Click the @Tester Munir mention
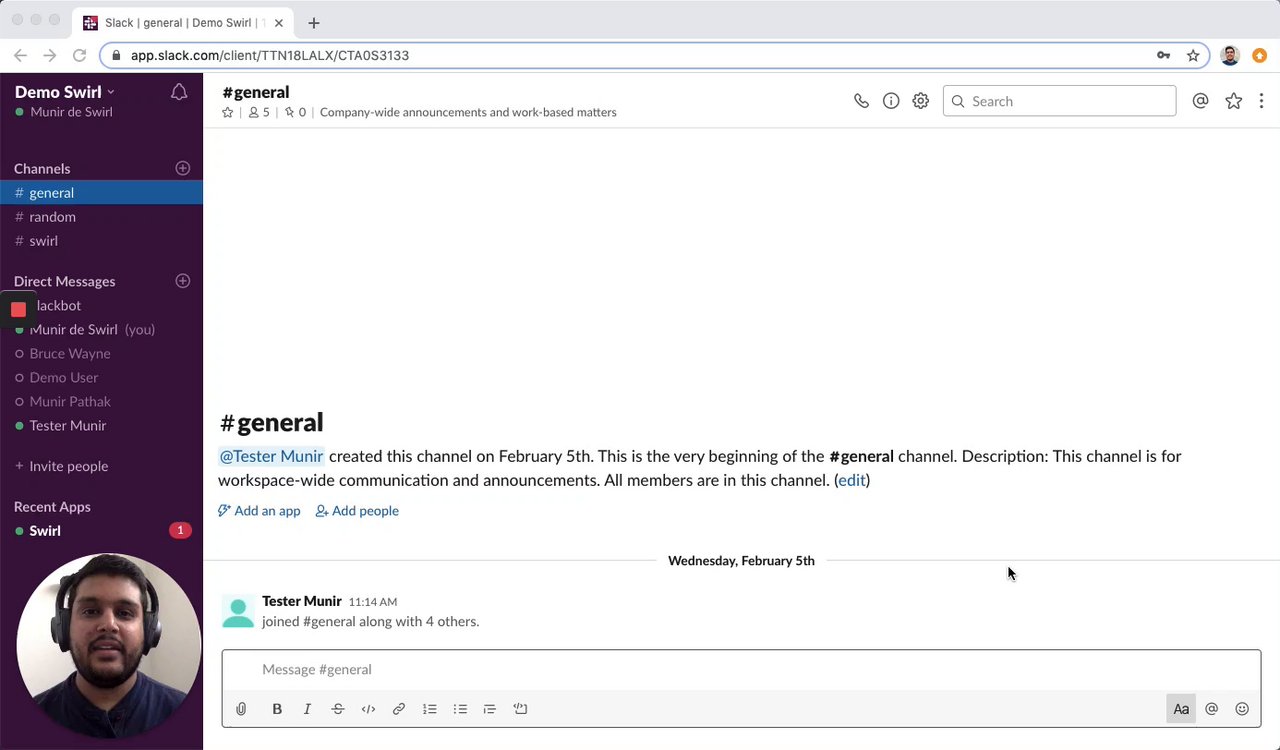This screenshot has height=750, width=1280. [271, 456]
